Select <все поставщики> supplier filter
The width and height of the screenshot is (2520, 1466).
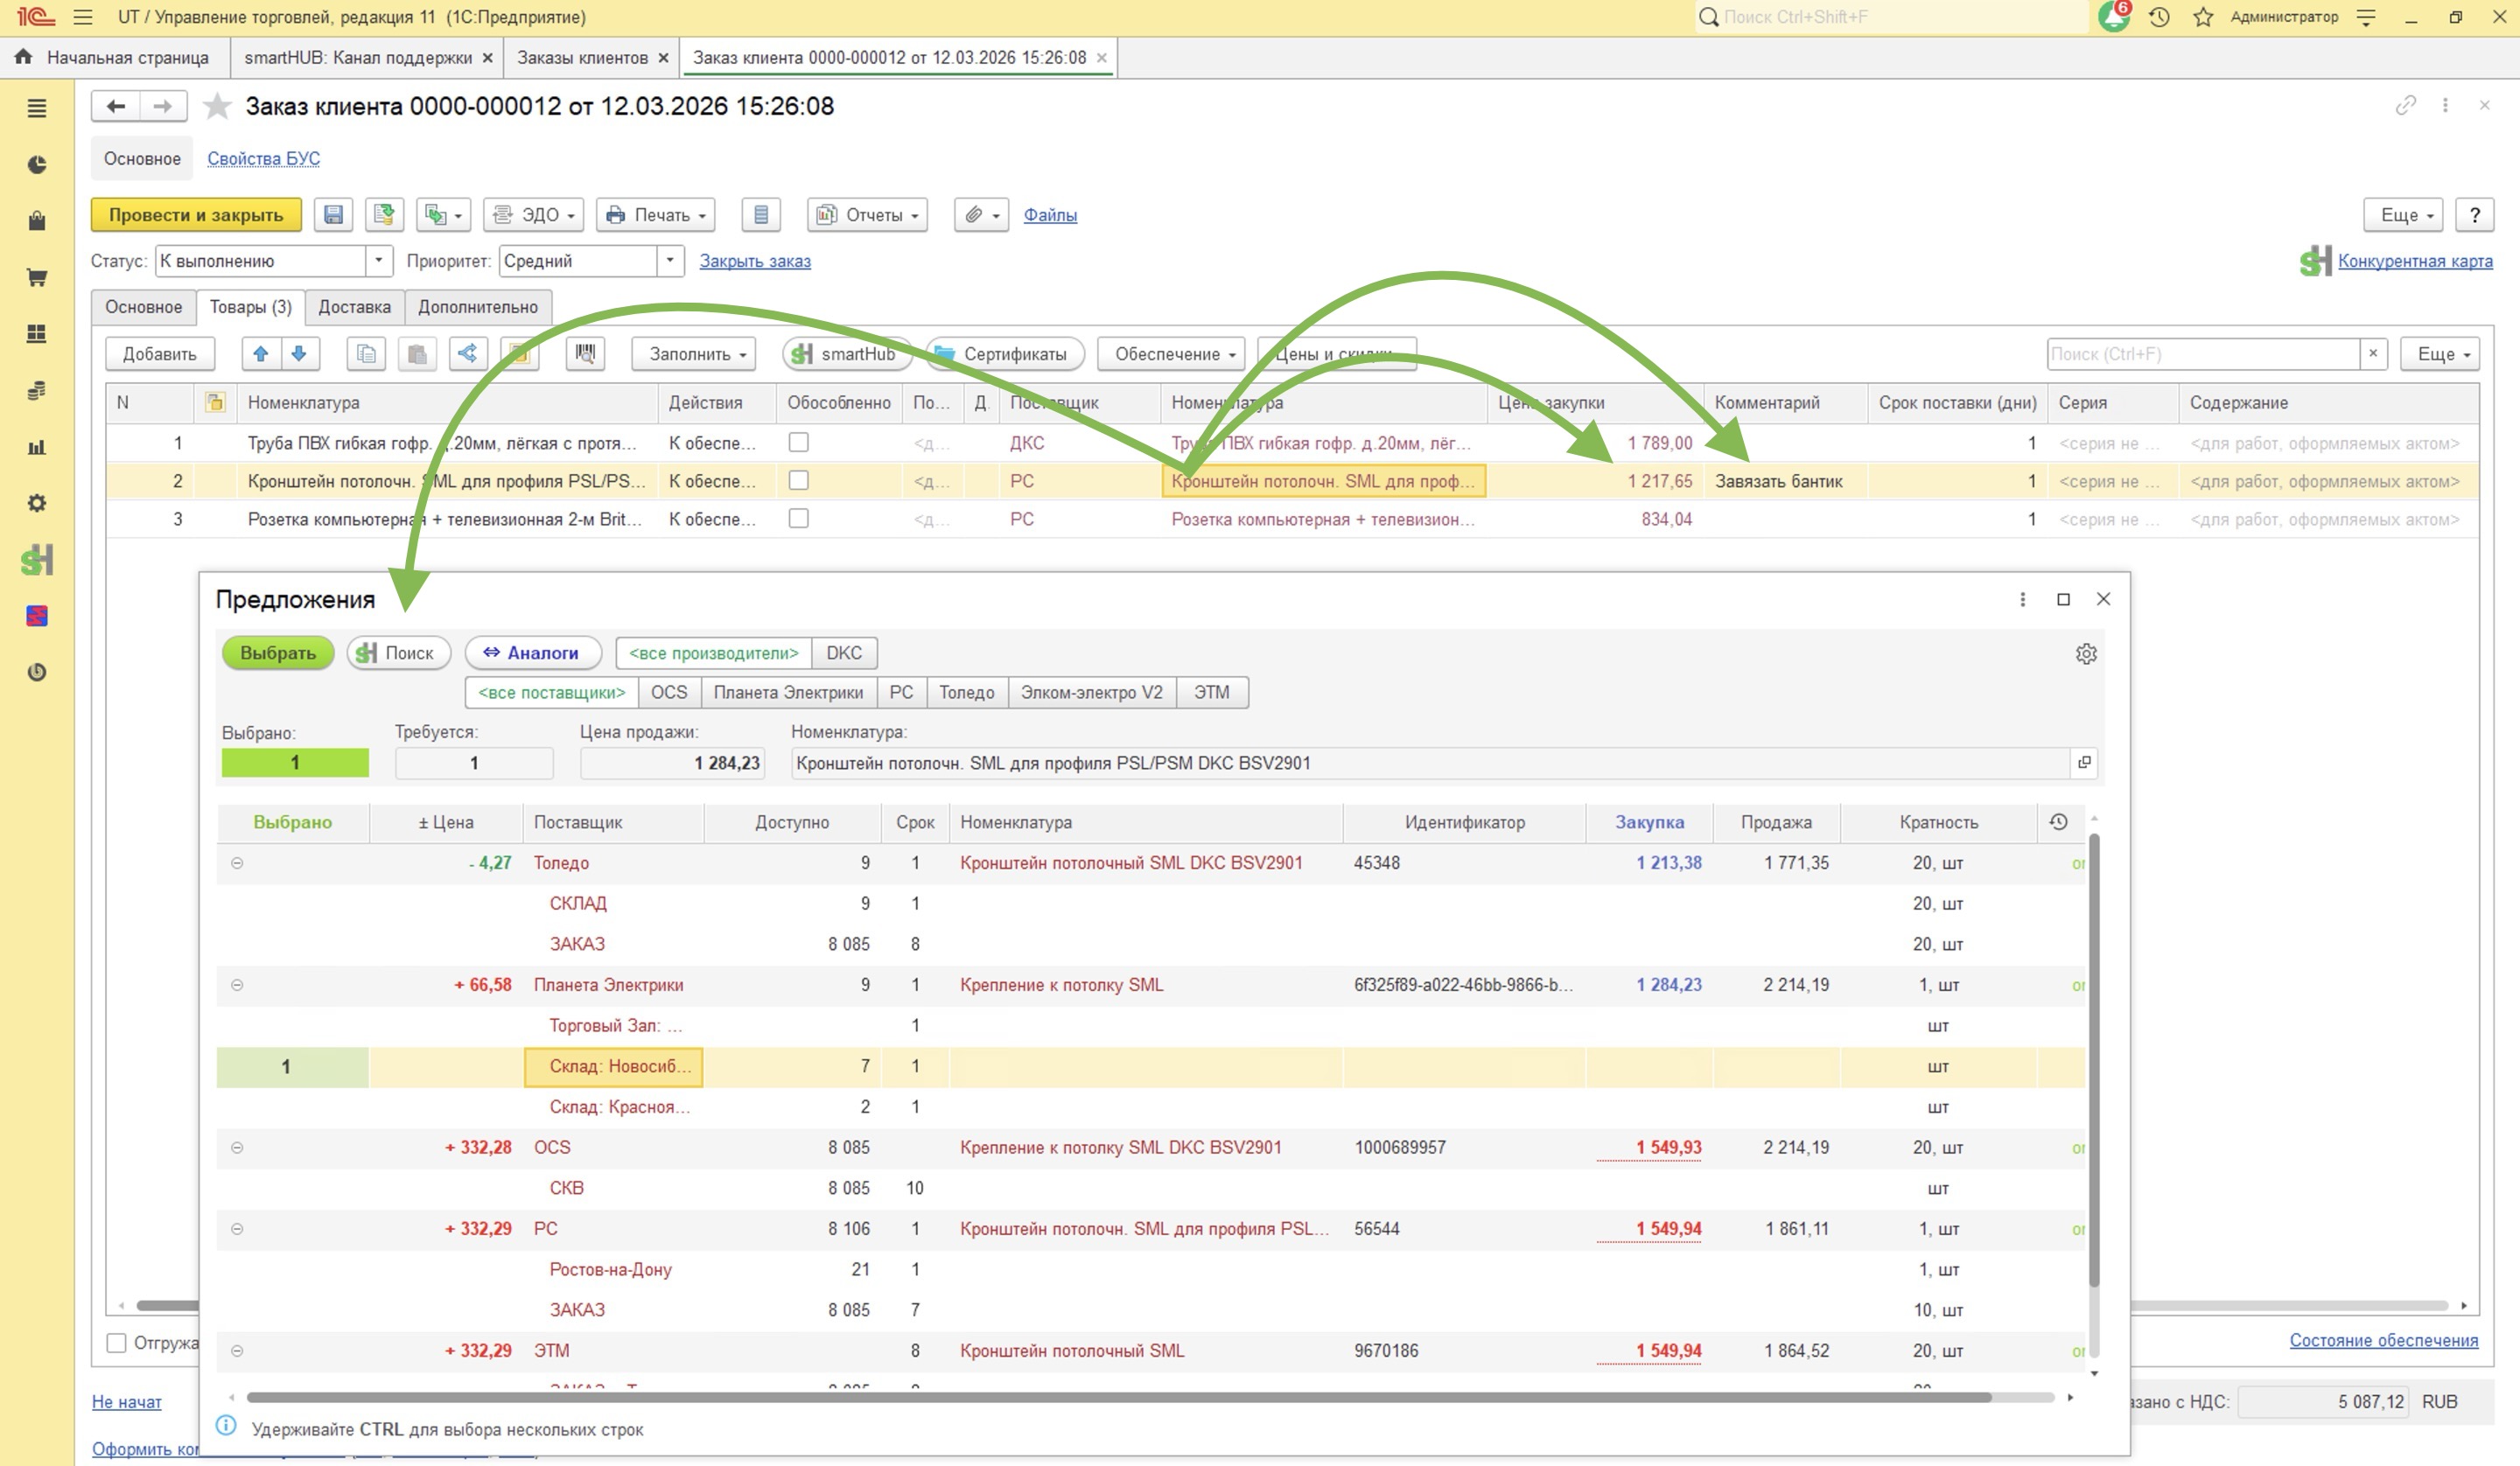(x=552, y=692)
